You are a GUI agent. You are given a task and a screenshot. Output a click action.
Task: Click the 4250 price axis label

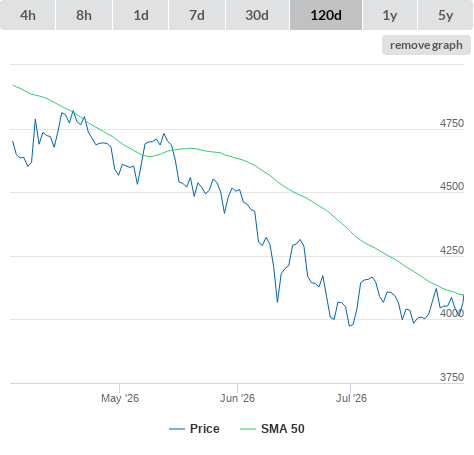coord(452,250)
